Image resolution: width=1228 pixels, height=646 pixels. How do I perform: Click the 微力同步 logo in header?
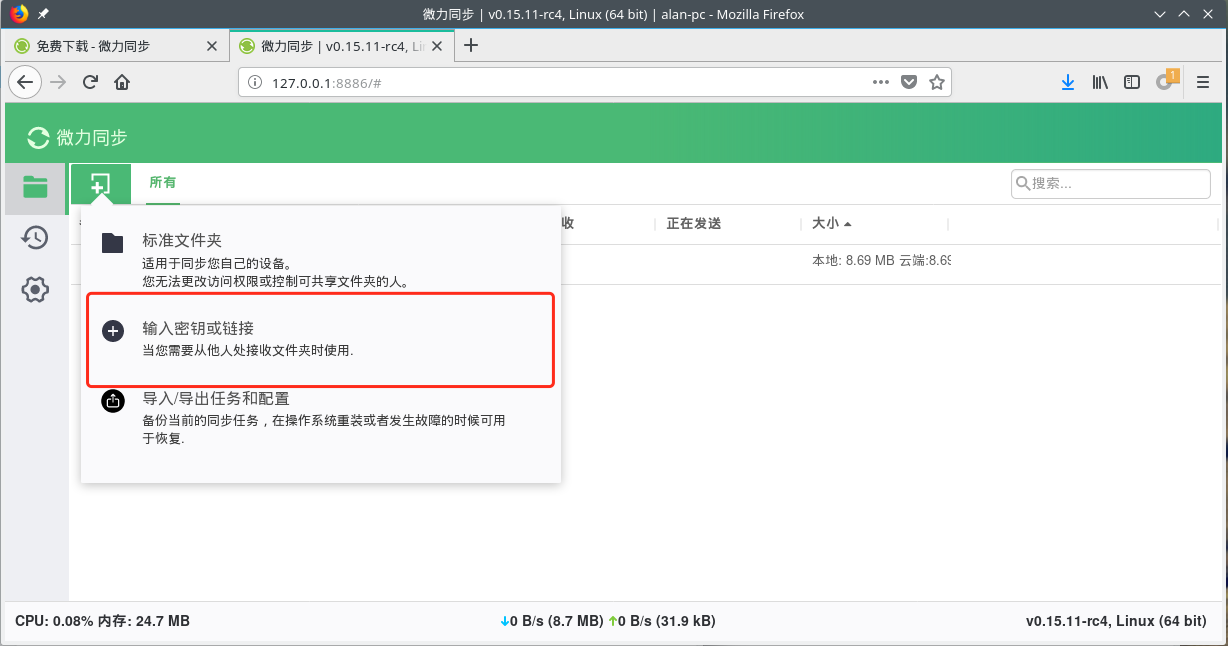[x=78, y=138]
